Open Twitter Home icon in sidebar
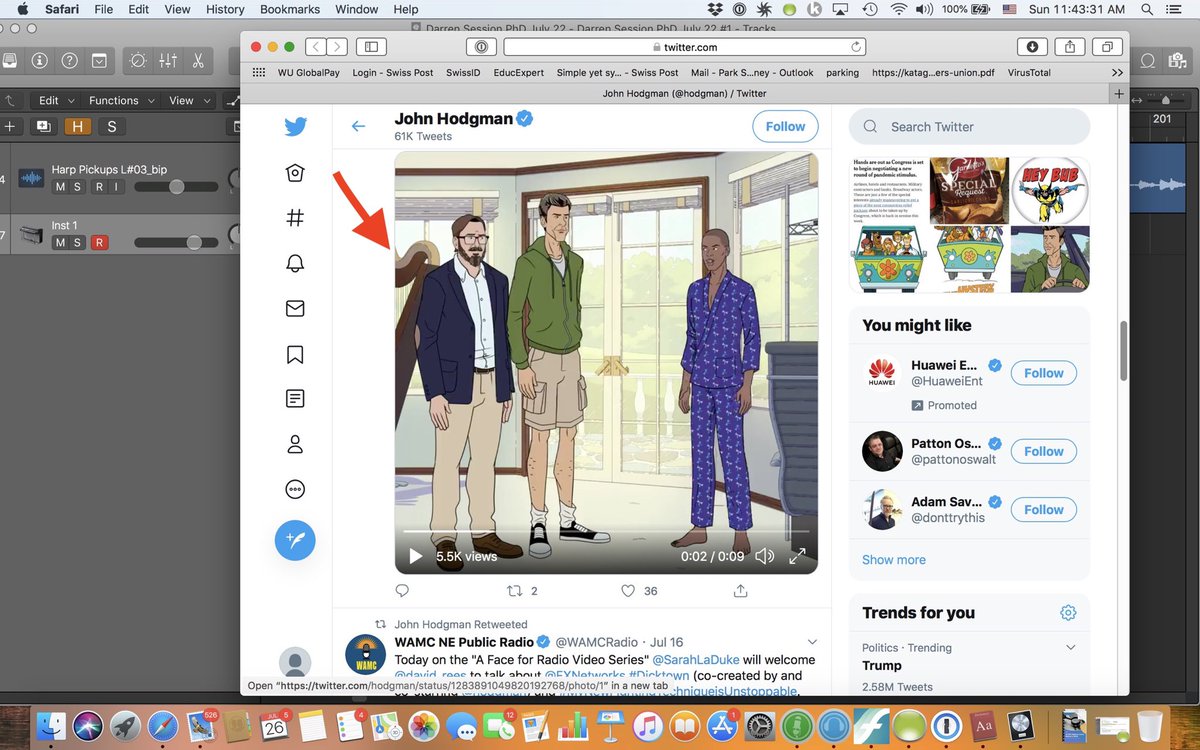The height and width of the screenshot is (750, 1200). (x=295, y=173)
